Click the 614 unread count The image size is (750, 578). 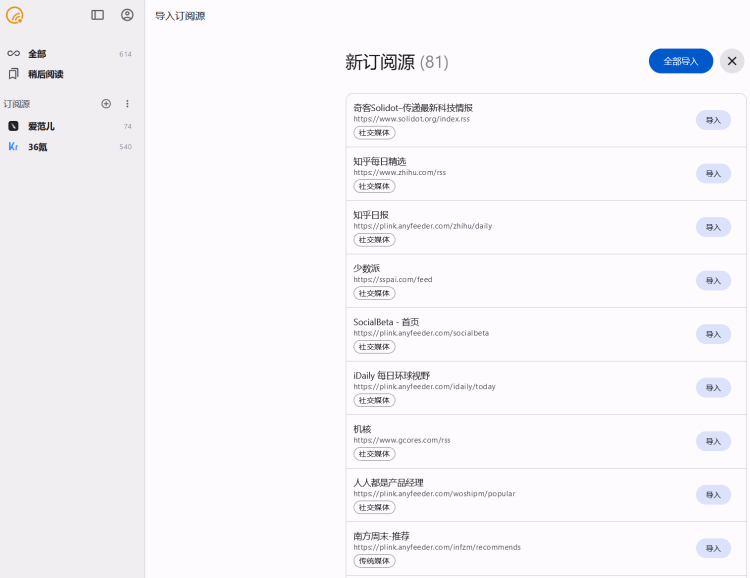[125, 54]
